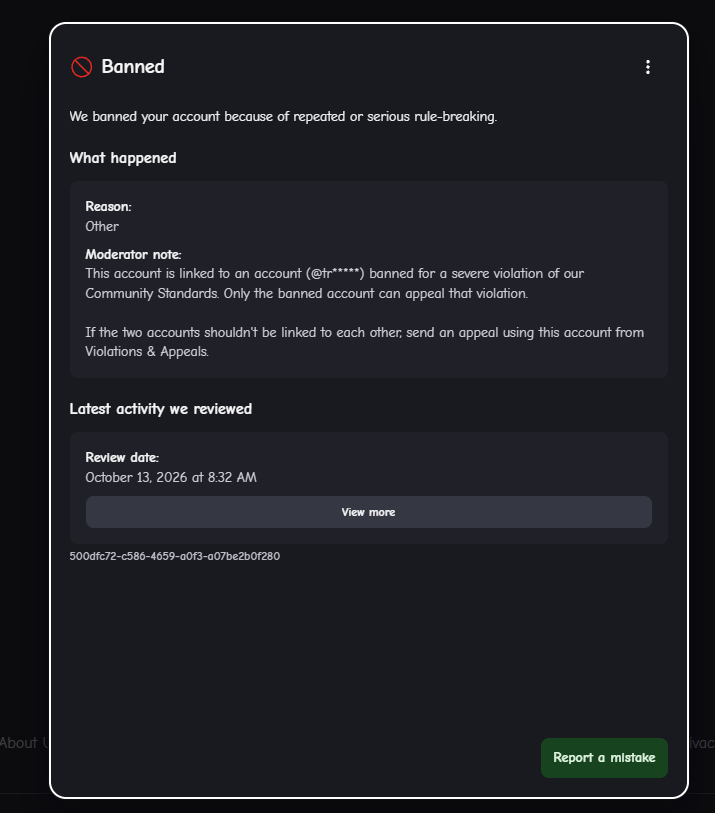The image size is (715, 813).
Task: Click the October 13, 2026 date text
Action: [171, 477]
